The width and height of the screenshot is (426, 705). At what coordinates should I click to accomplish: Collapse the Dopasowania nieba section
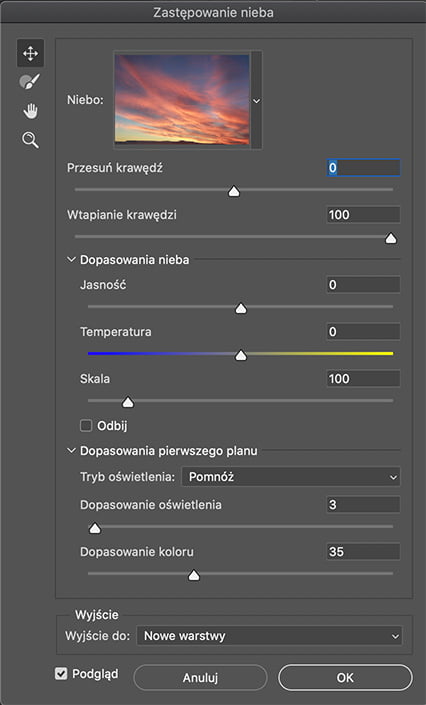click(71, 260)
